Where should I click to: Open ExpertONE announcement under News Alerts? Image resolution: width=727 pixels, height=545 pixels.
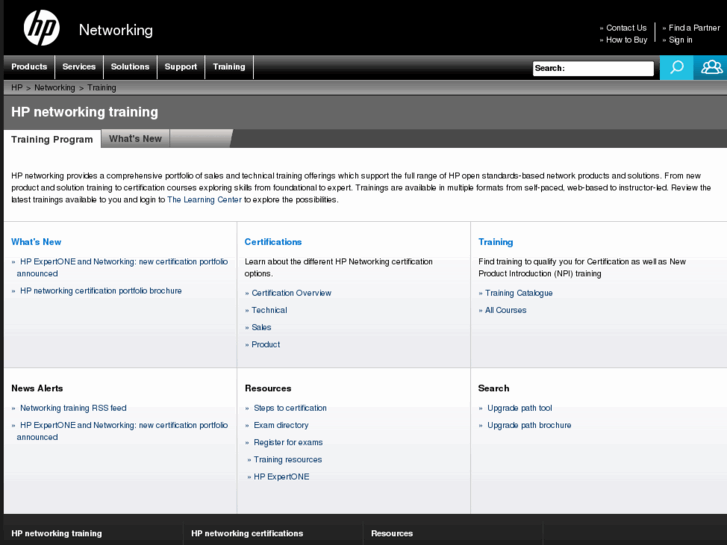click(x=122, y=431)
